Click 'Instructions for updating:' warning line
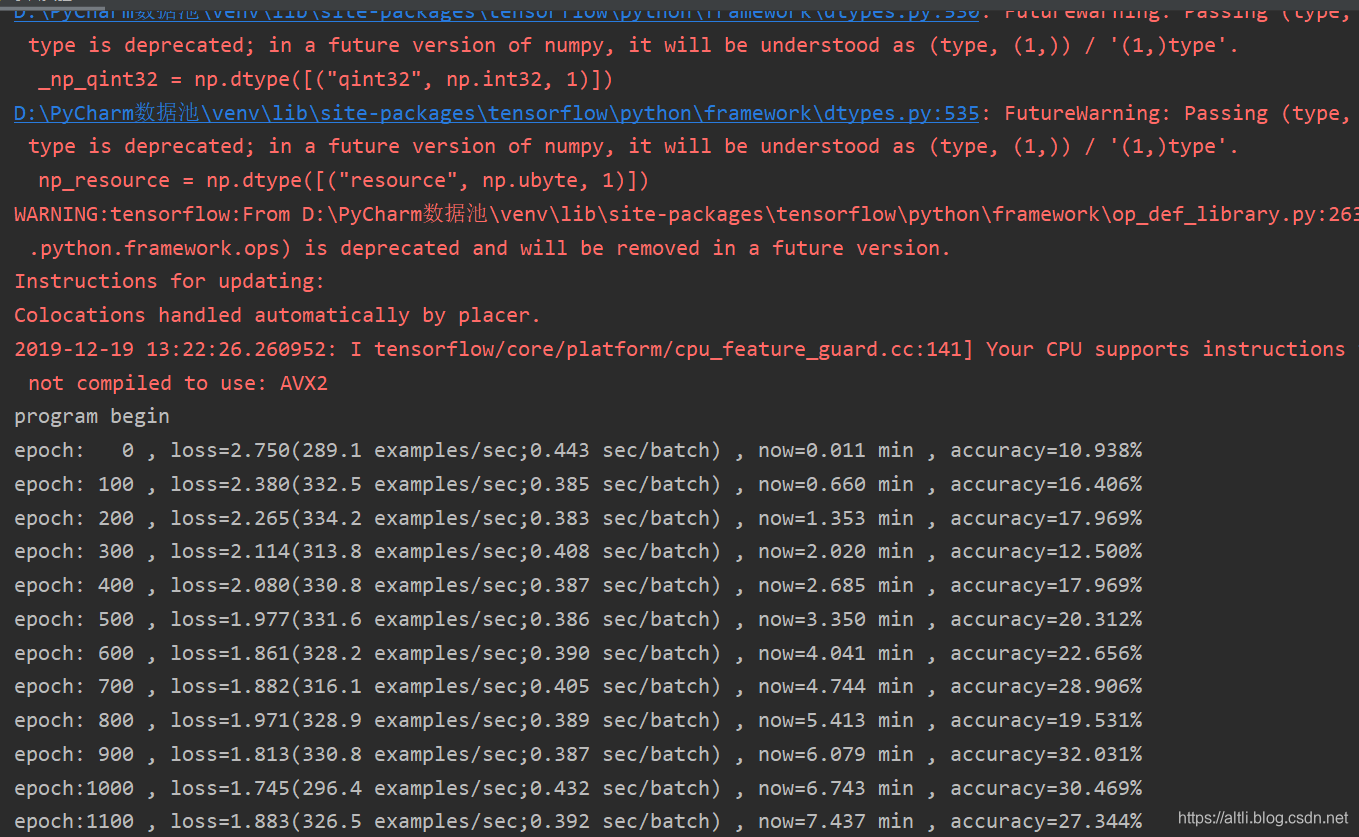 170,281
